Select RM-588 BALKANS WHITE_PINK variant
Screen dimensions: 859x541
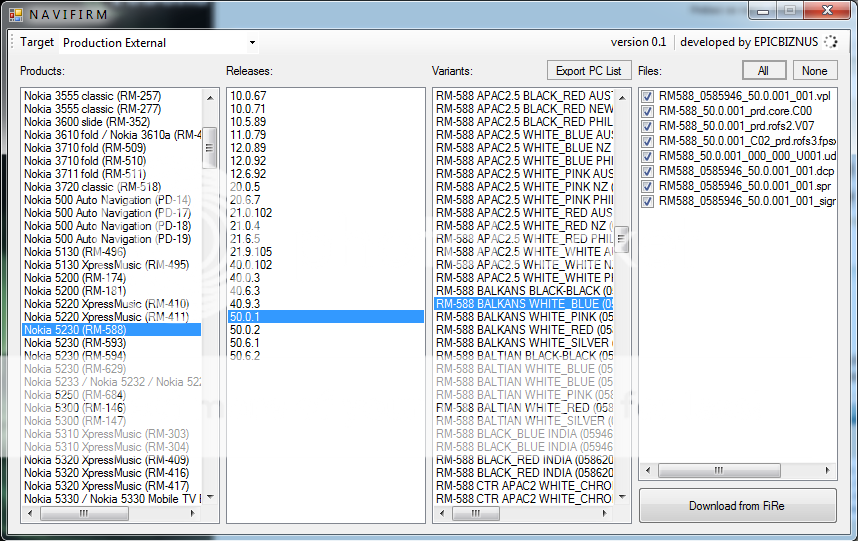click(524, 316)
